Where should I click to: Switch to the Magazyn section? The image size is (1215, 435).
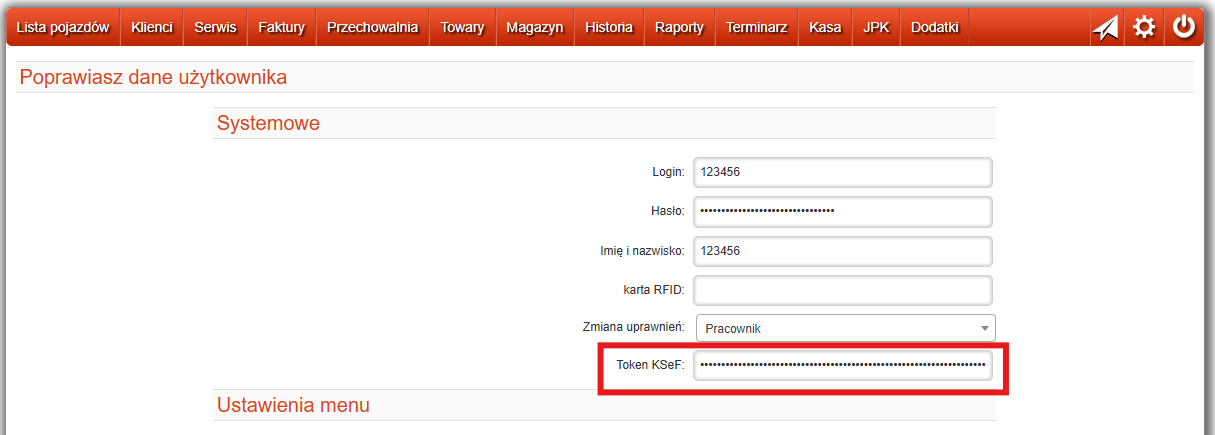534,28
